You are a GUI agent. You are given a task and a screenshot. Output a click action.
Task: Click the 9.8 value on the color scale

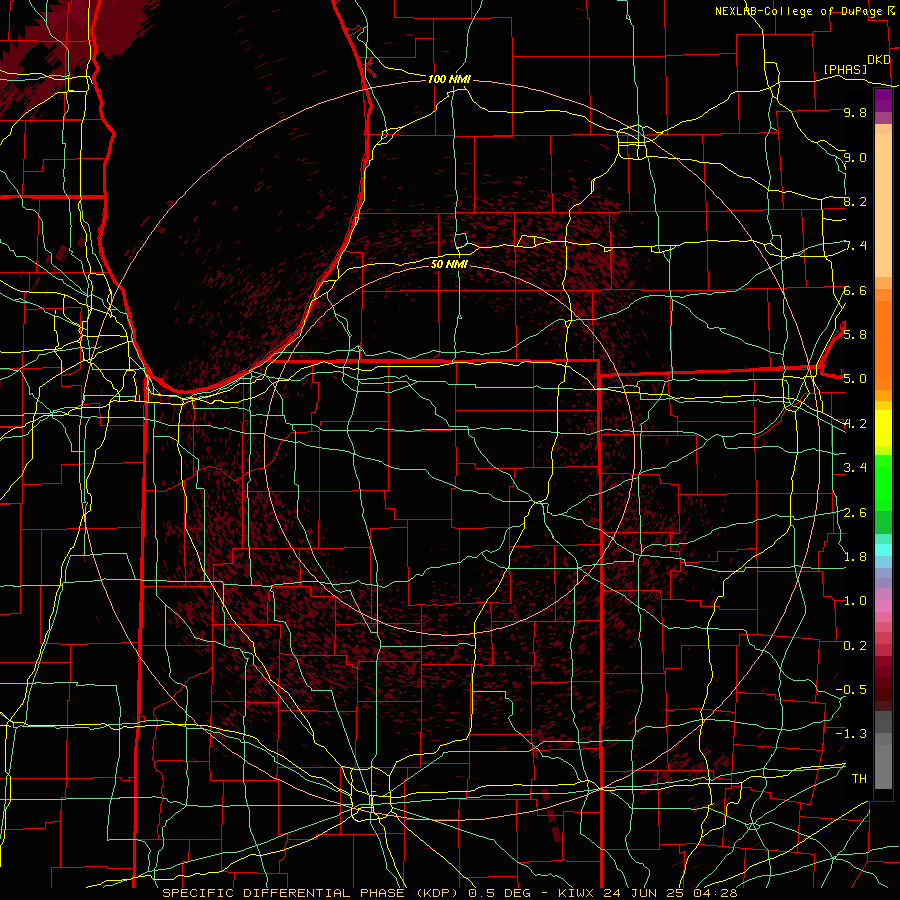click(855, 112)
